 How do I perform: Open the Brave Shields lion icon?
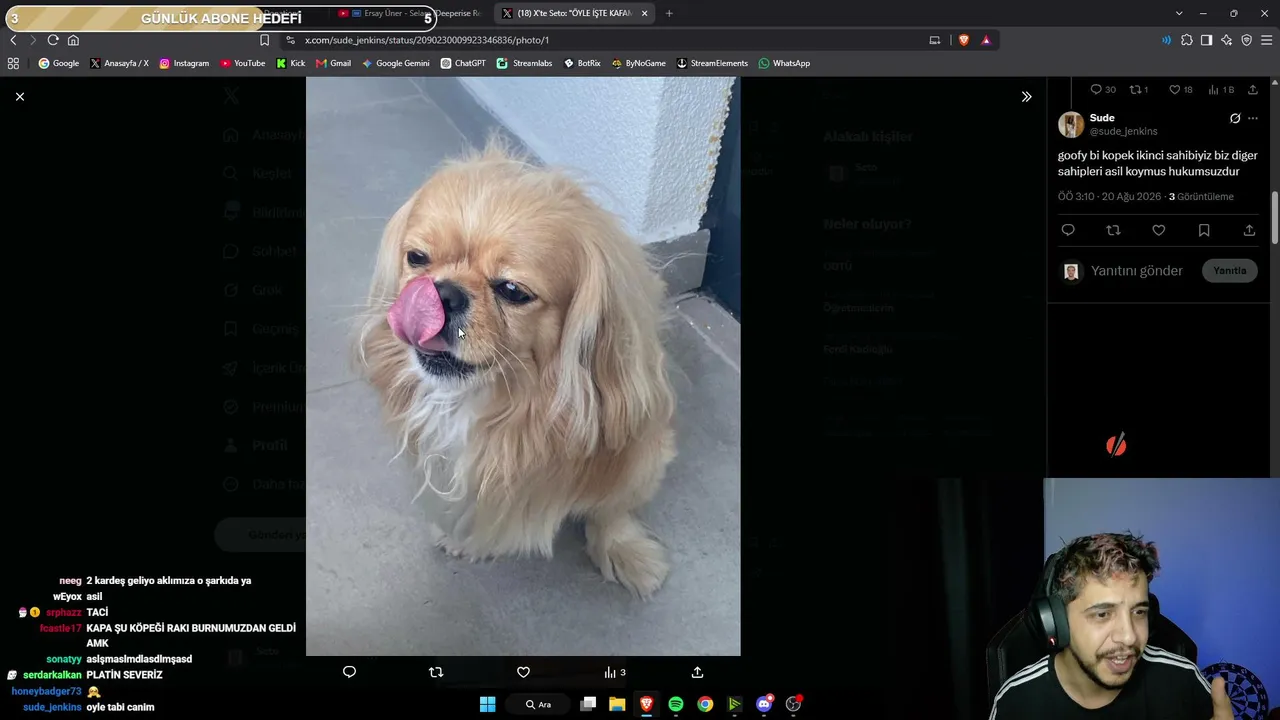click(964, 40)
